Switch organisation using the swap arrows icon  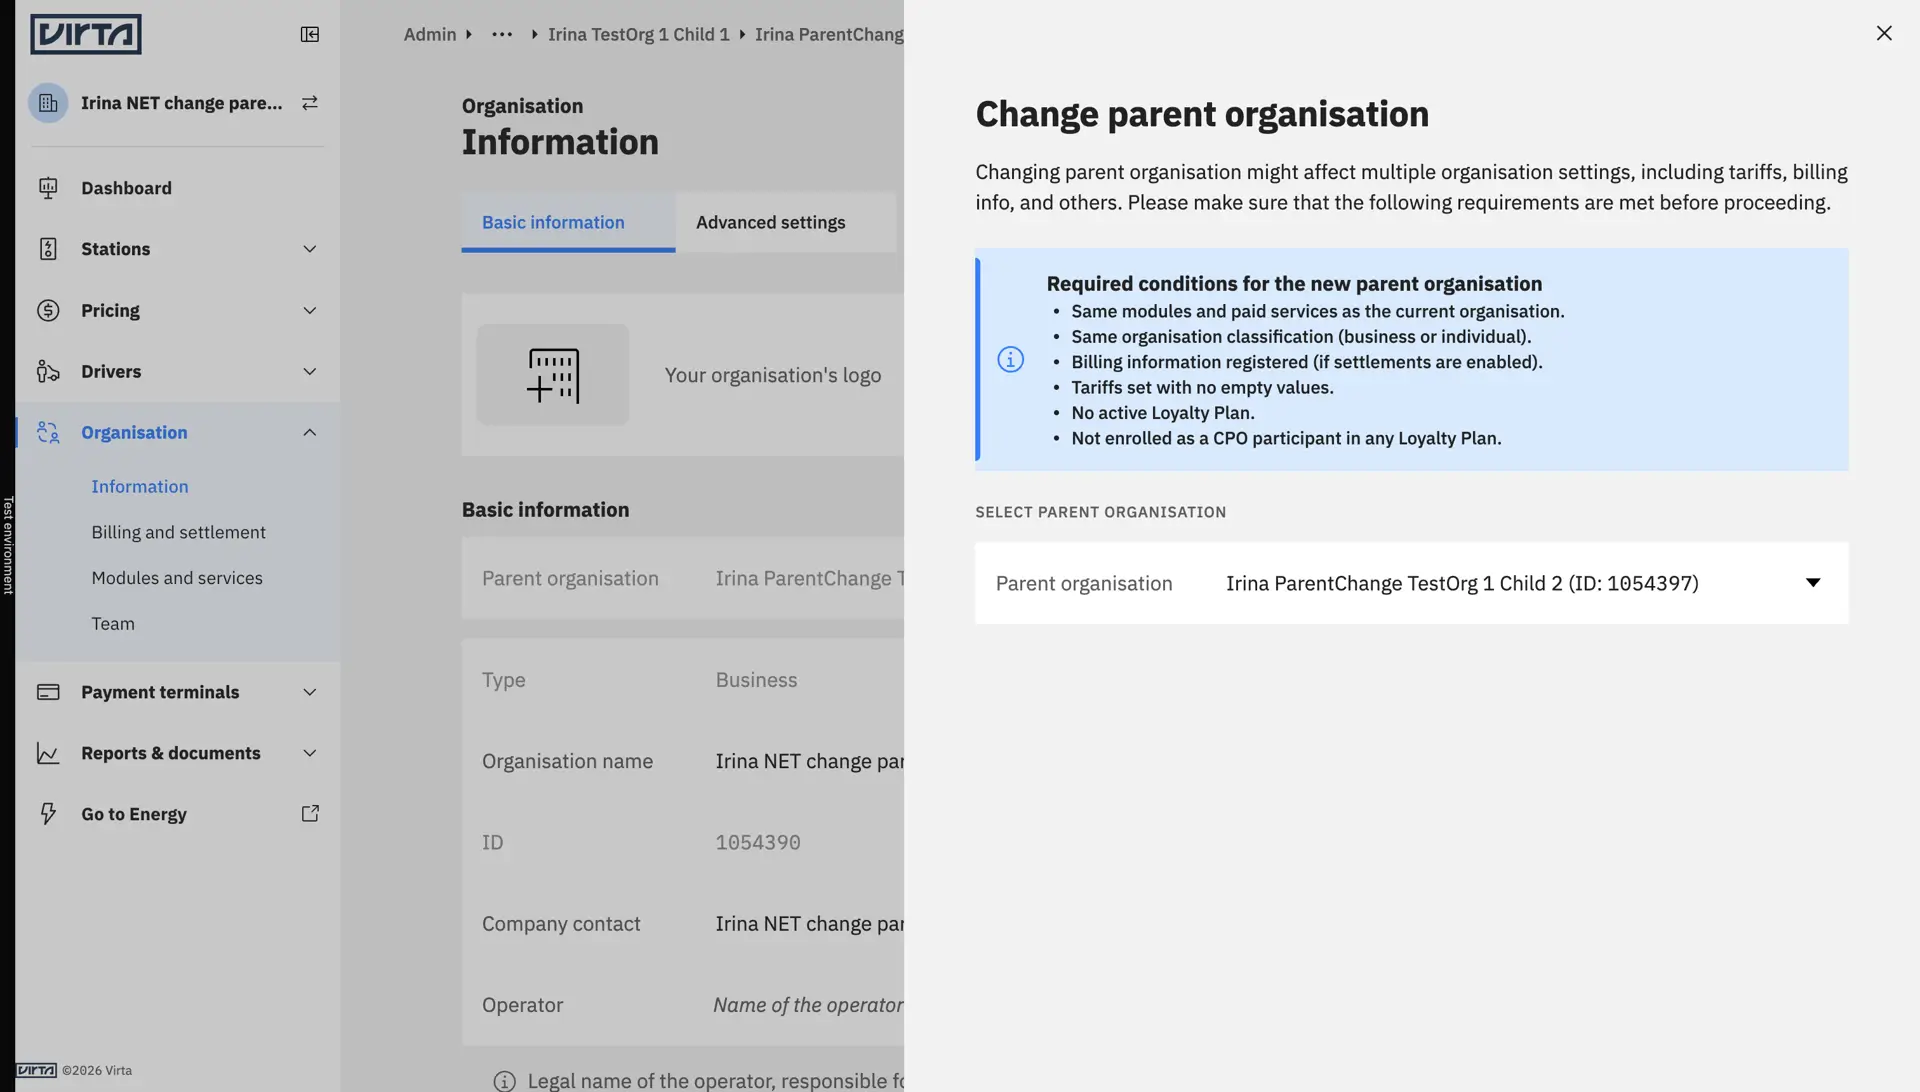pyautogui.click(x=310, y=103)
